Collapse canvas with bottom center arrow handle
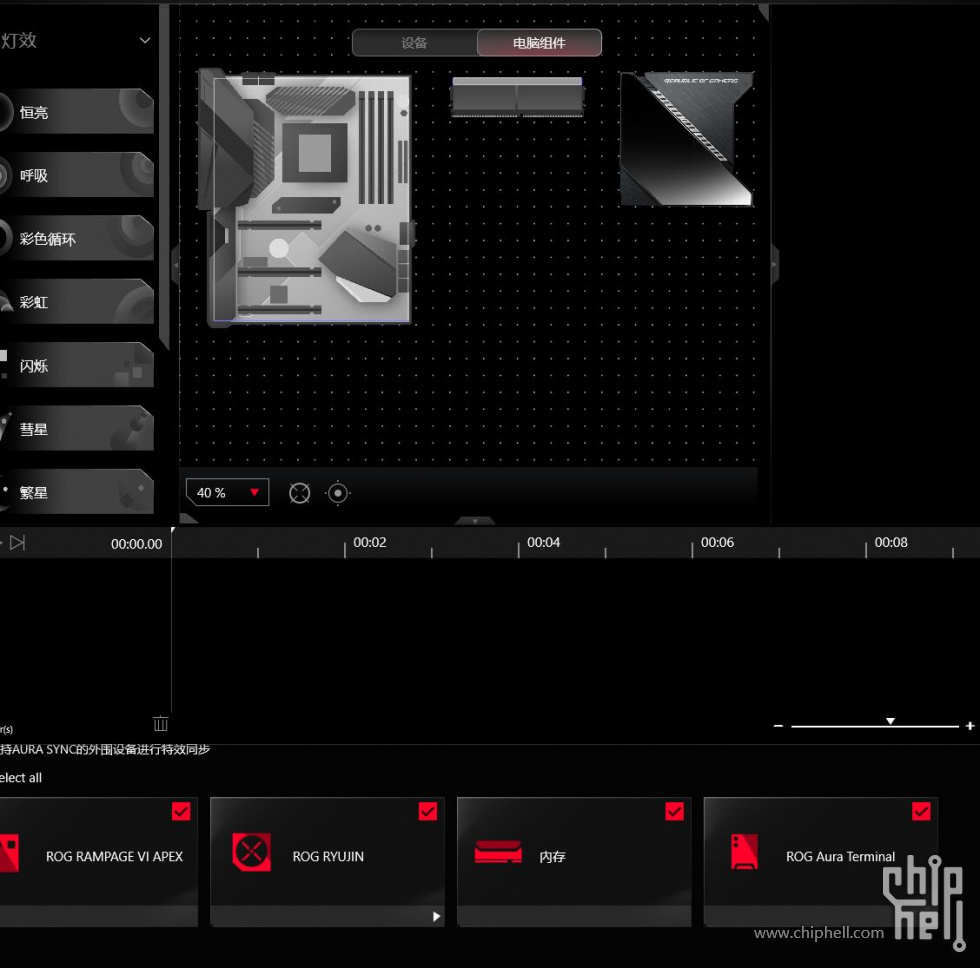 pyautogui.click(x=475, y=521)
